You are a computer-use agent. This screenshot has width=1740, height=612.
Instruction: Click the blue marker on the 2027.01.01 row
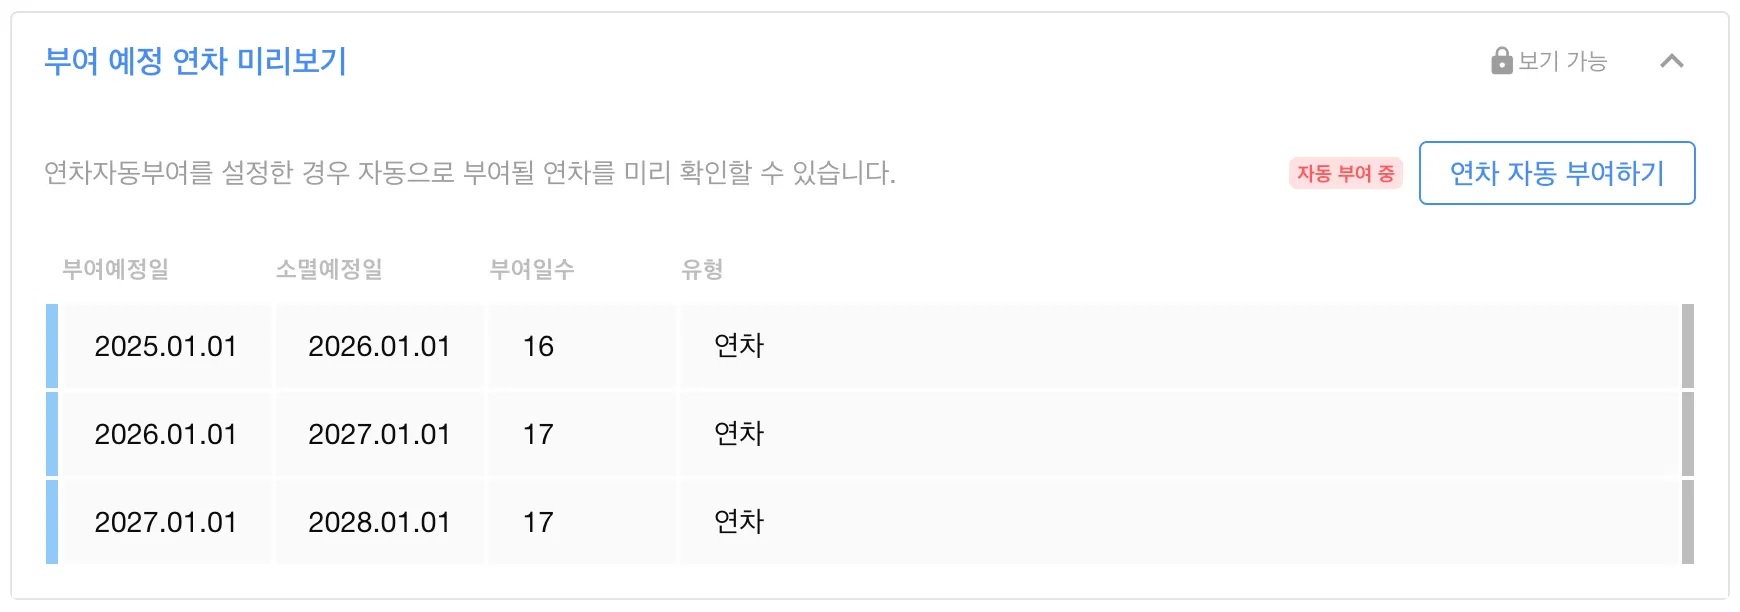coord(52,522)
